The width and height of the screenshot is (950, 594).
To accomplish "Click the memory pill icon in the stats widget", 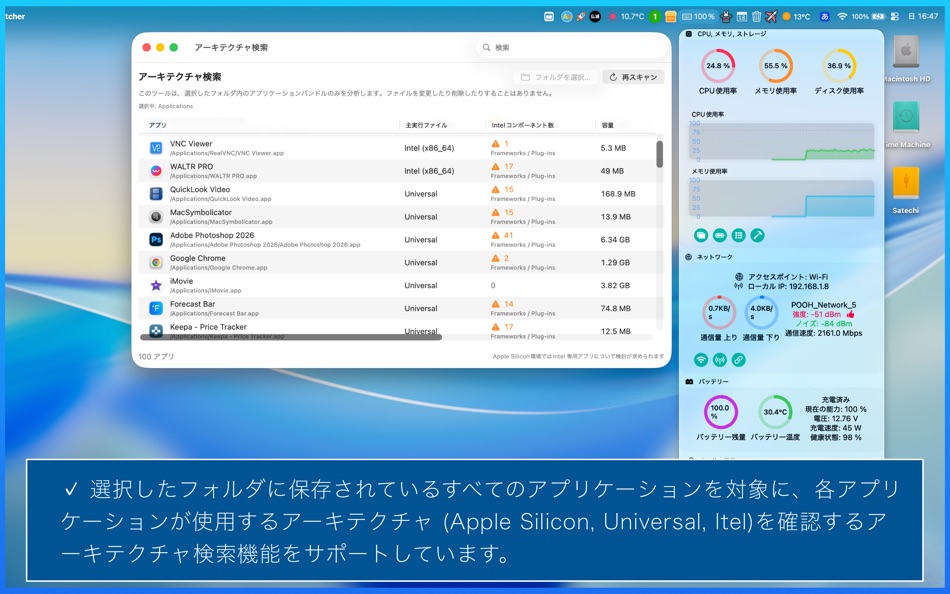I will point(718,236).
